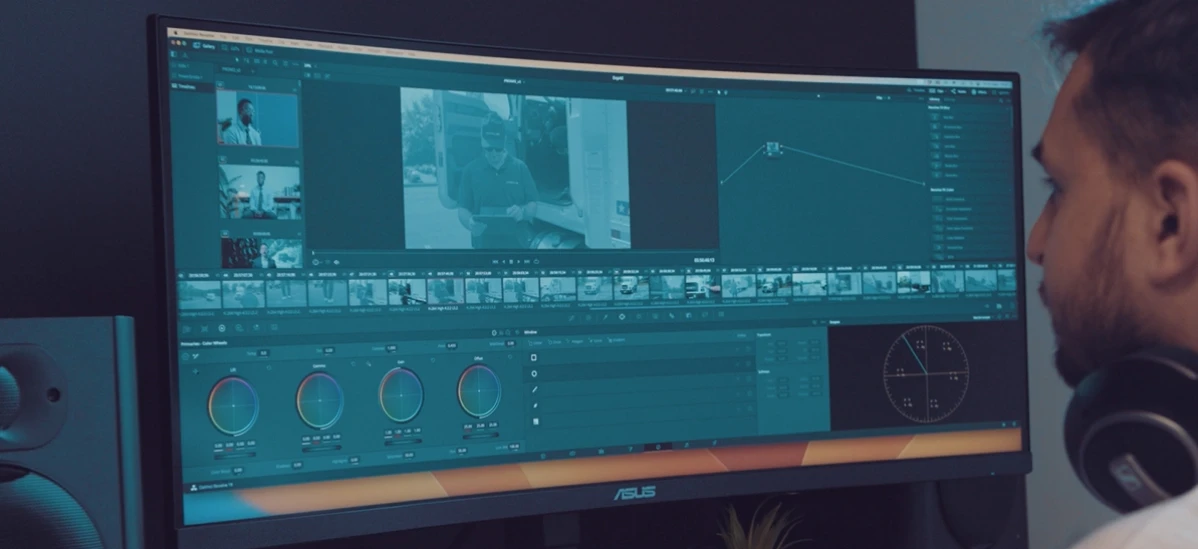Click the corrector node in node graph
The image size is (1198, 549).
[x=773, y=148]
